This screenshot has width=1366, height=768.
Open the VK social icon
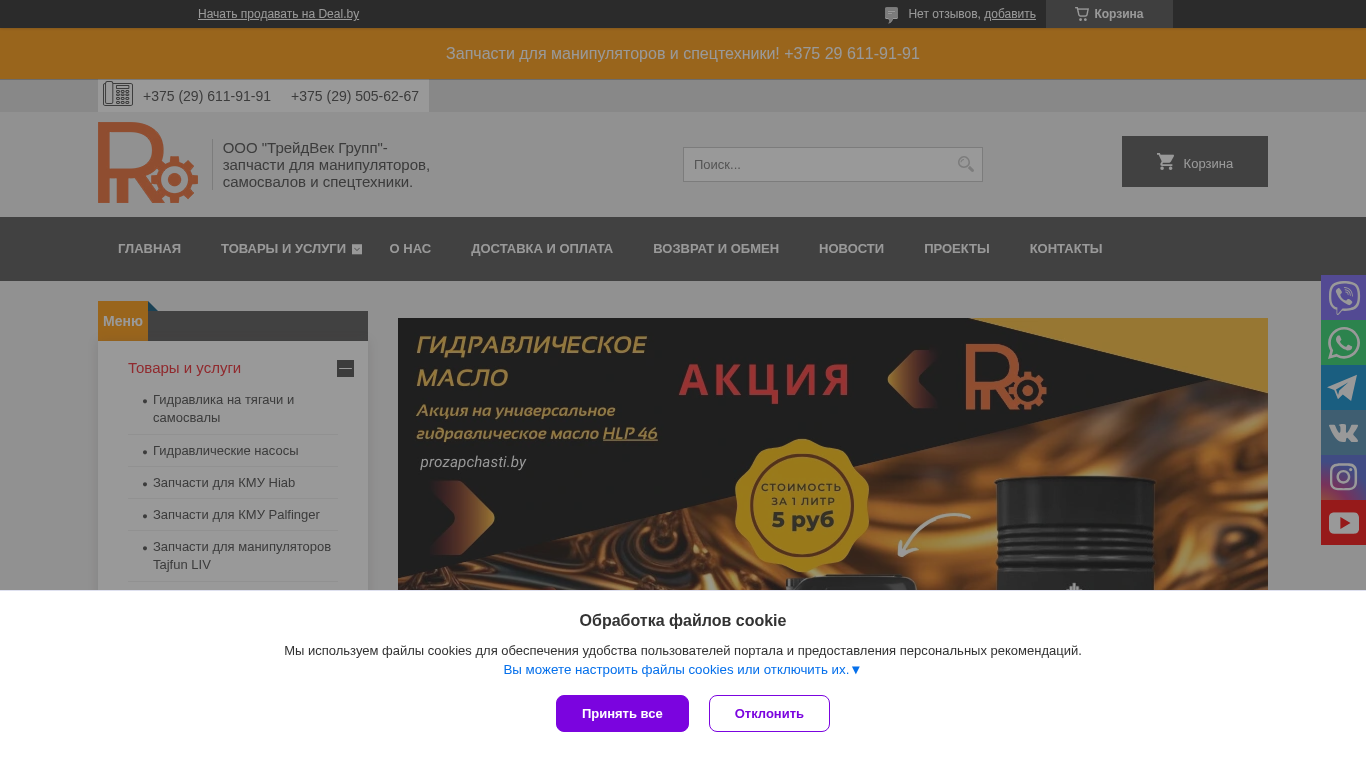[x=1343, y=432]
